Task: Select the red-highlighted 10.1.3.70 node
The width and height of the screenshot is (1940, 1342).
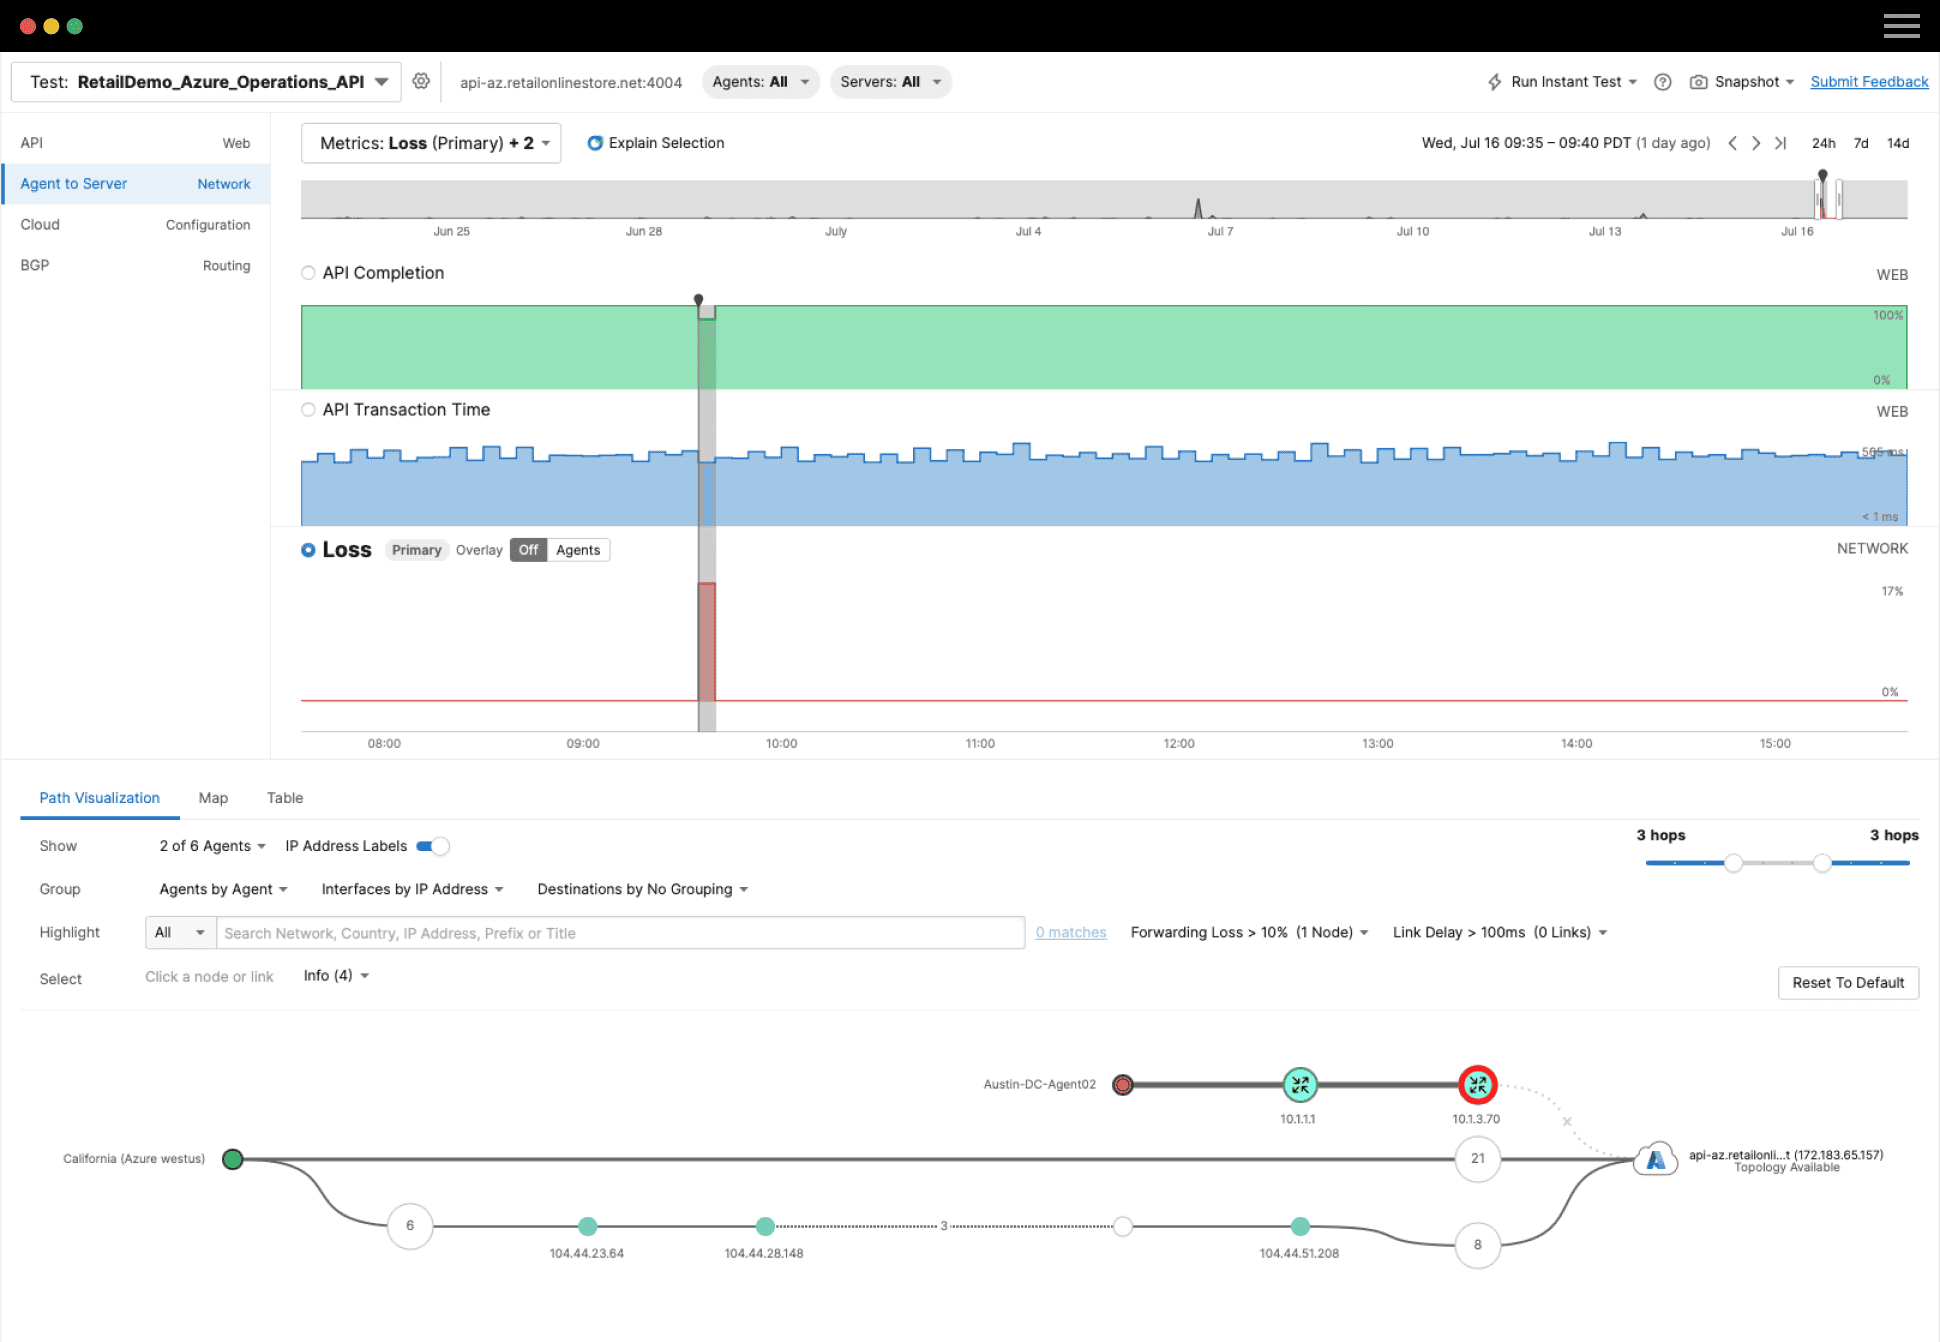Action: click(1477, 1084)
